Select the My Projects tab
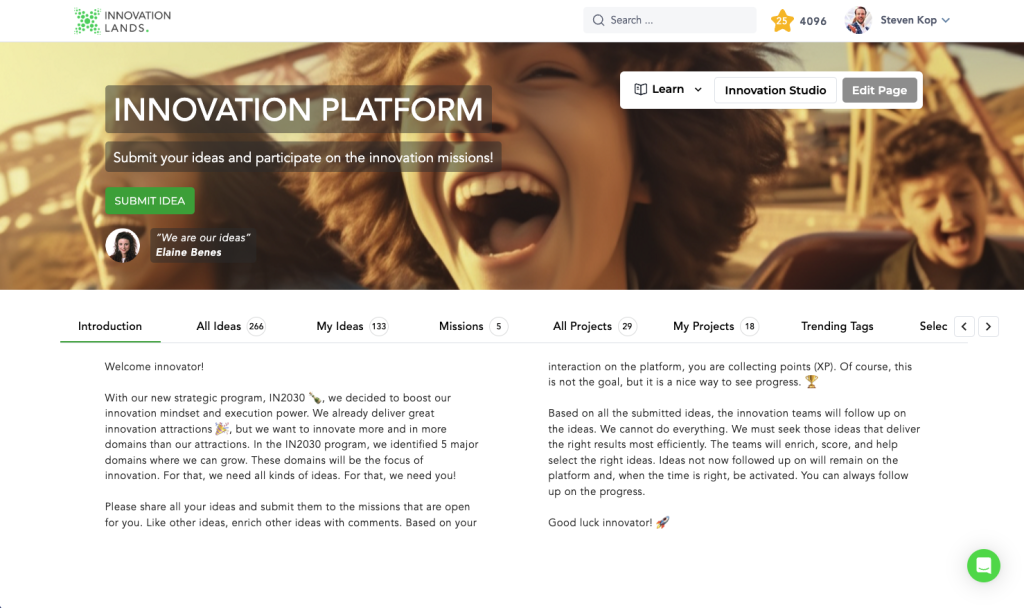This screenshot has width=1024, height=608. (705, 326)
